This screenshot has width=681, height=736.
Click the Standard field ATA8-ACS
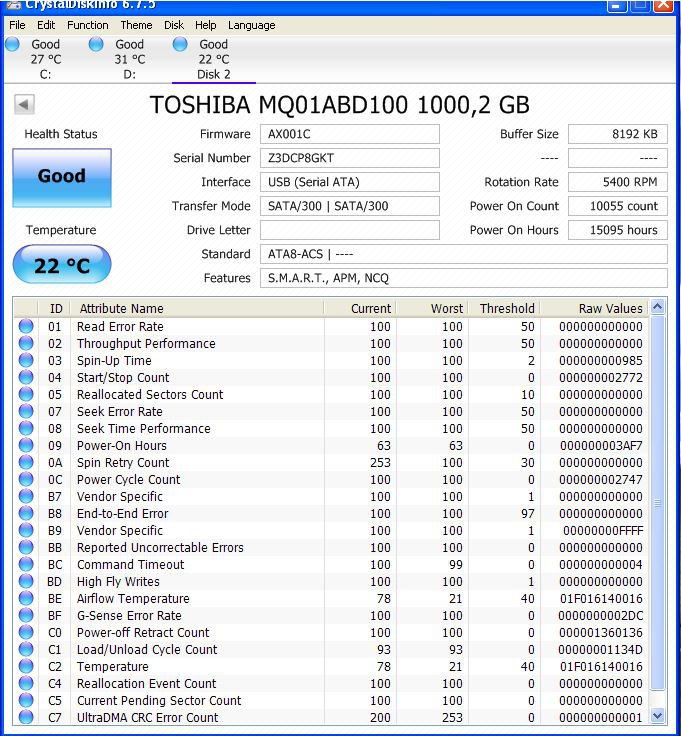(x=464, y=254)
